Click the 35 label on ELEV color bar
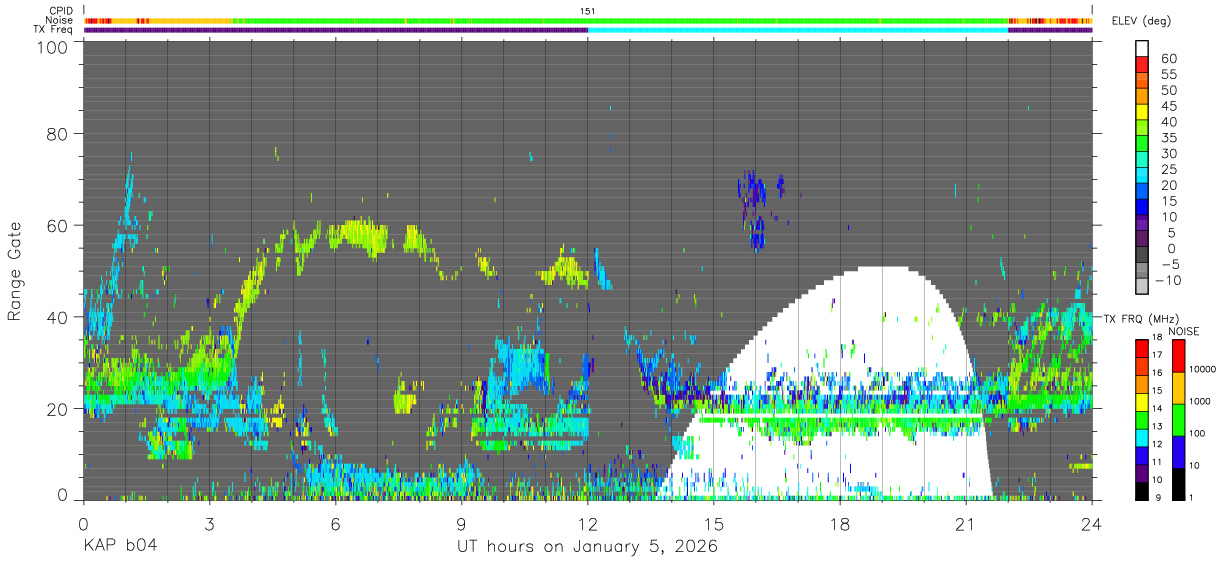The image size is (1228, 567). pos(1168,138)
